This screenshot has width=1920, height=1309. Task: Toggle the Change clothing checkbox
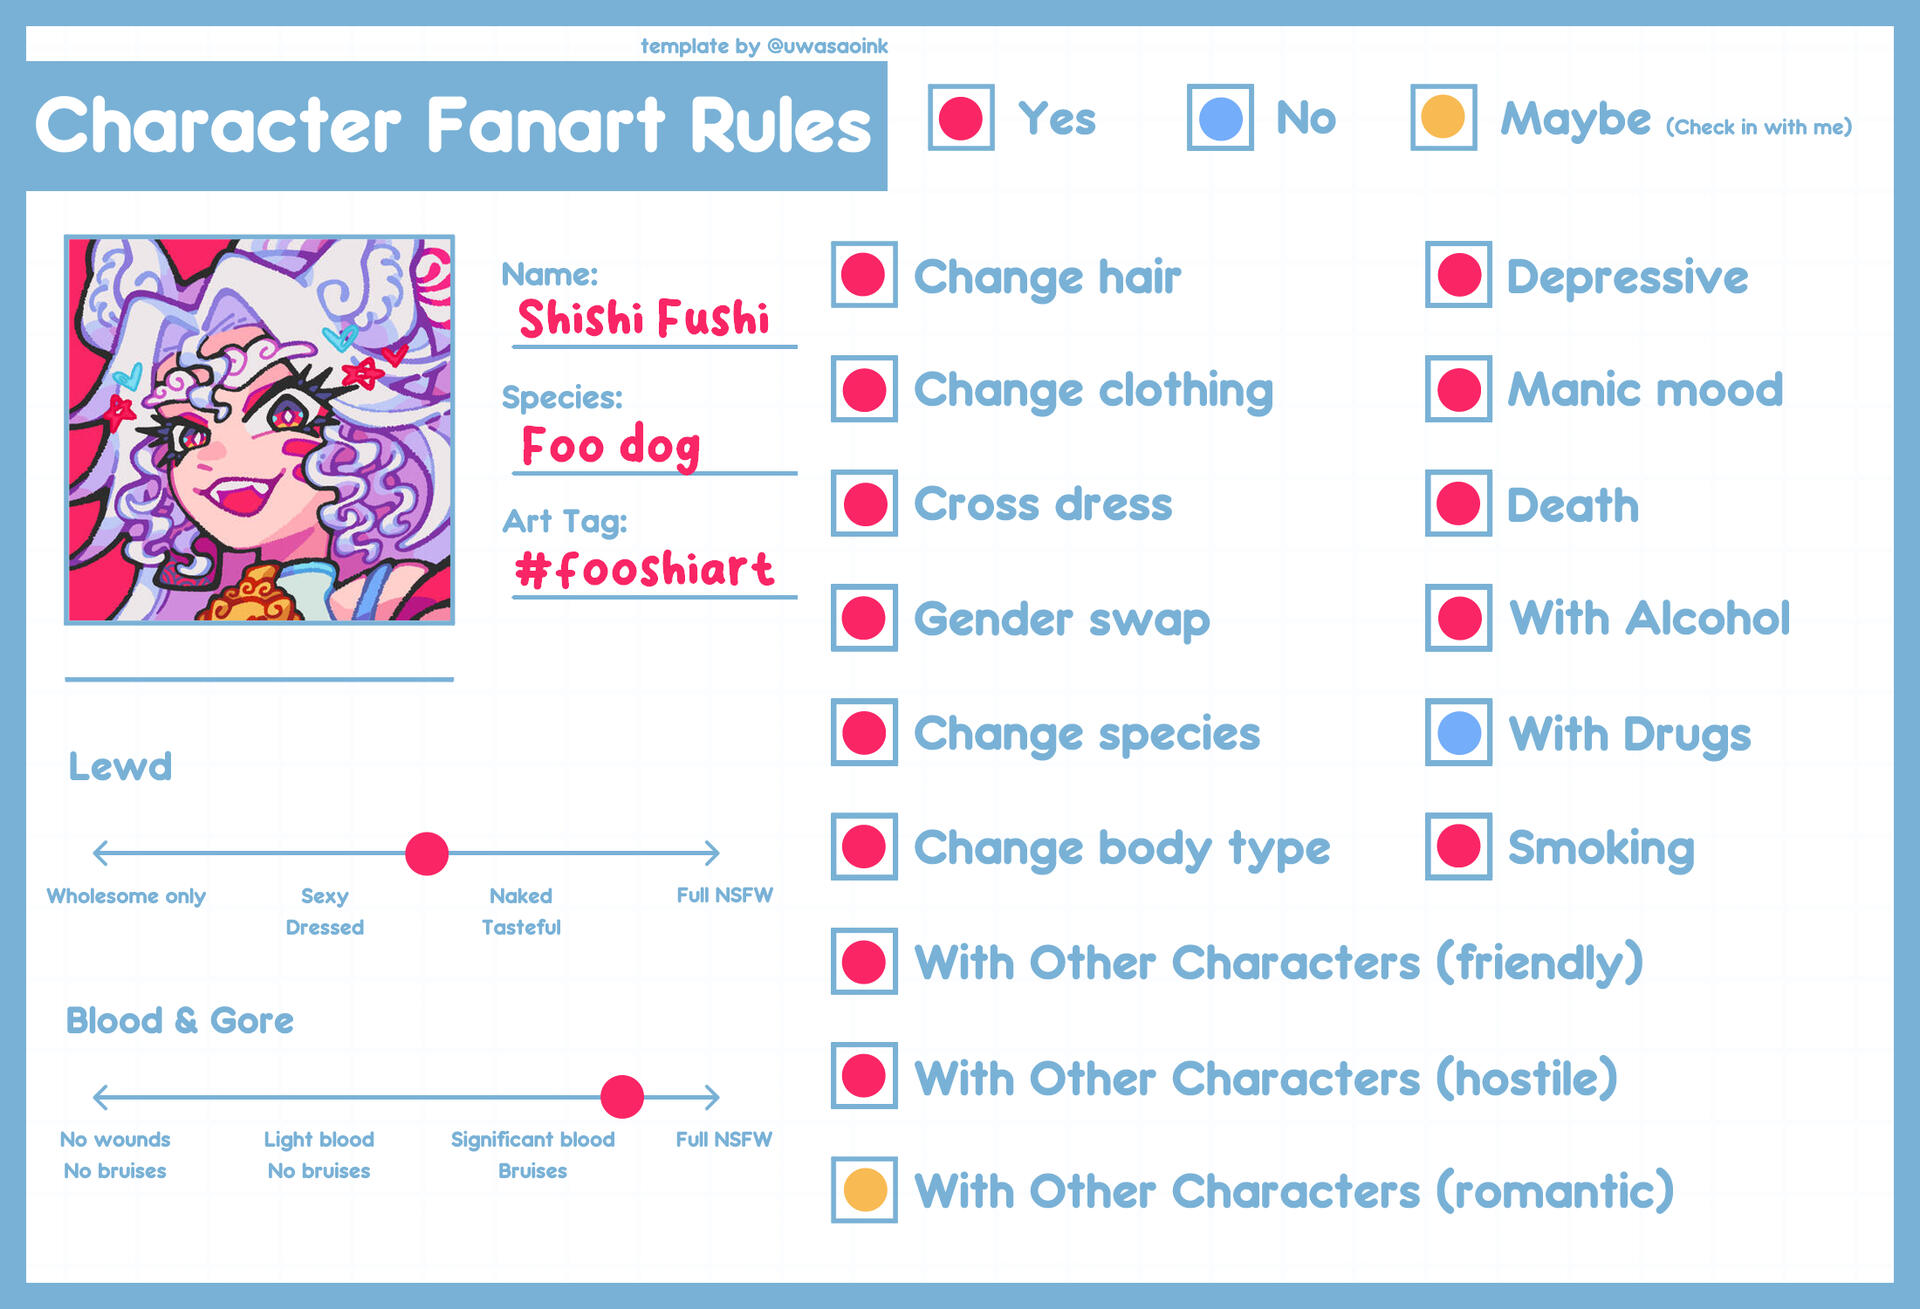pyautogui.click(x=863, y=389)
